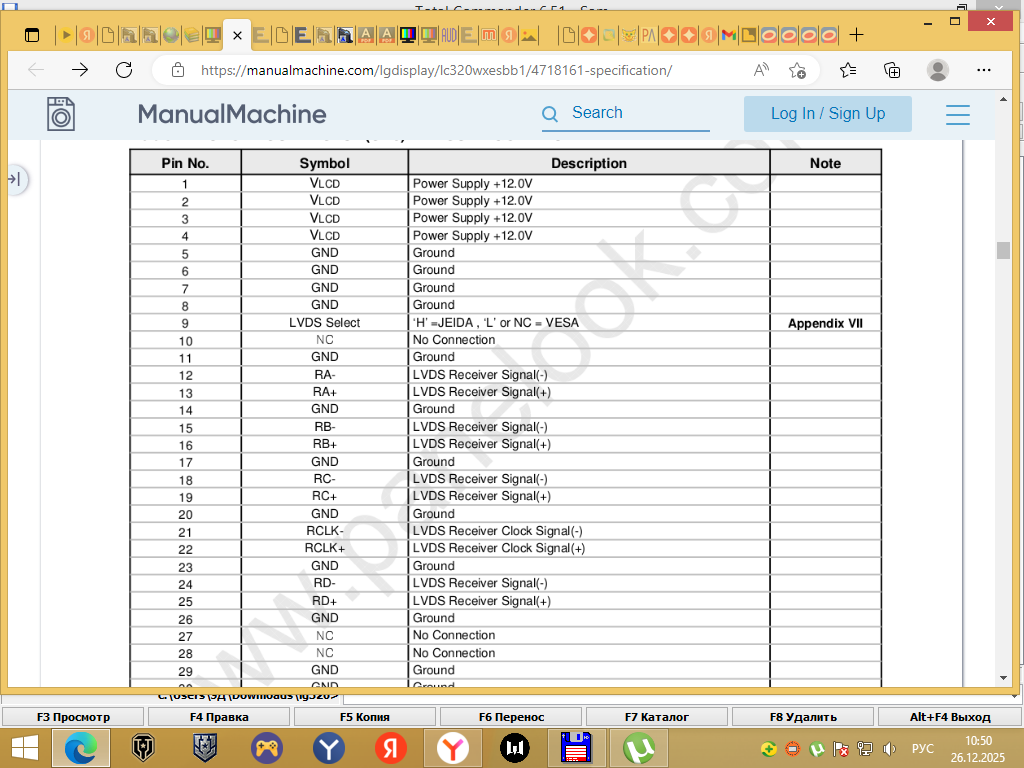Click the ManualMachine logo icon
The width and height of the screenshot is (1024, 768).
tap(61, 114)
